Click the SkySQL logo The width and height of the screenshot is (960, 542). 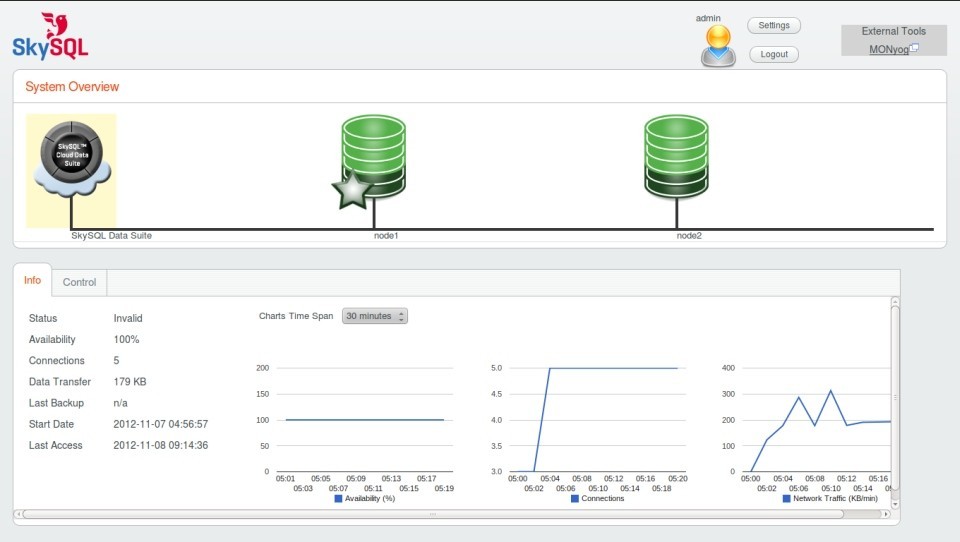tap(50, 36)
